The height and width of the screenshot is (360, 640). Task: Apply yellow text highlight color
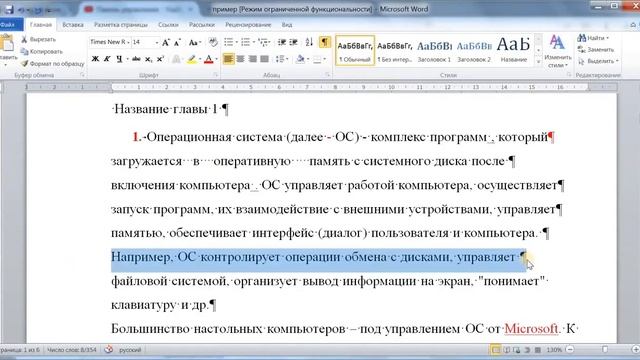tap(191, 59)
